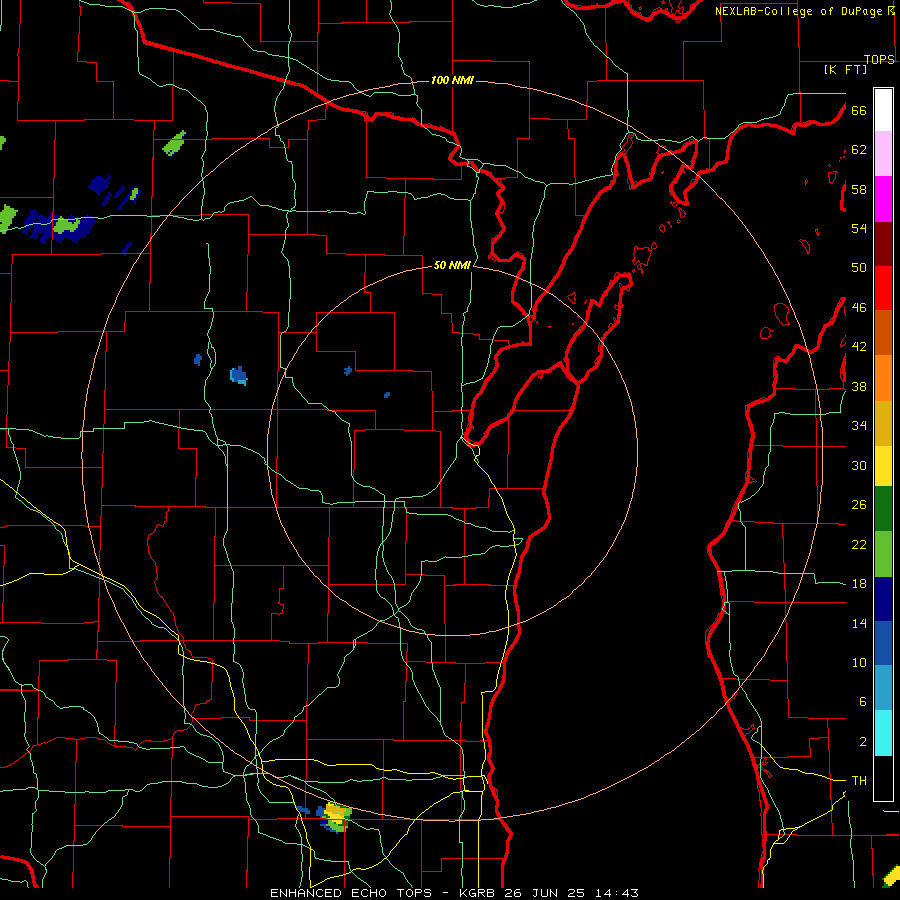Click the green echo in the upper-left area

coord(174,143)
